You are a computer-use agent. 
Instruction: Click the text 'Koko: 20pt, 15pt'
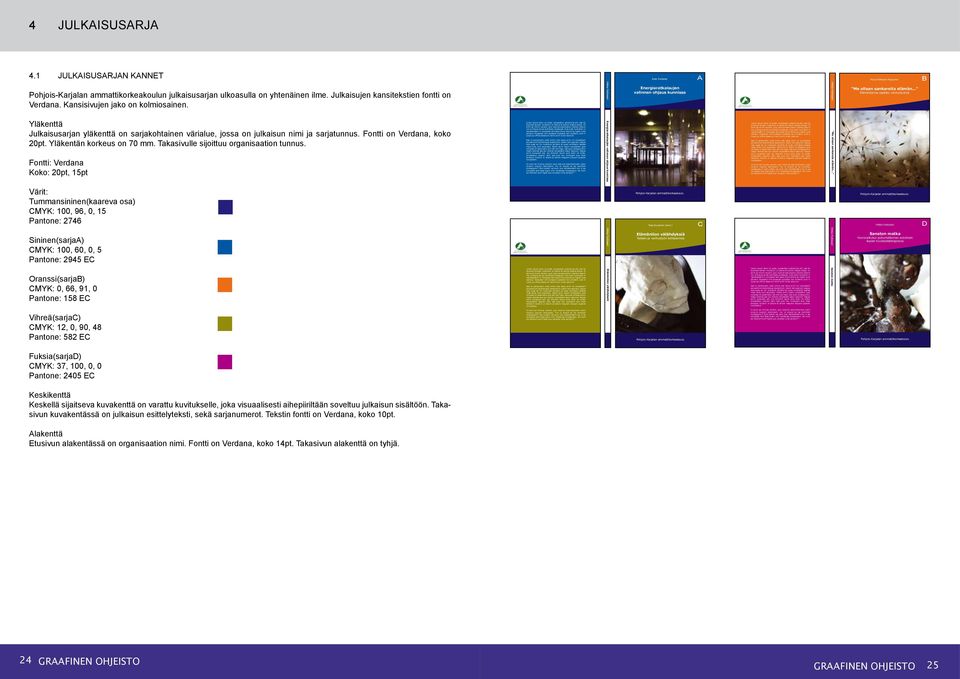pos(58,173)
